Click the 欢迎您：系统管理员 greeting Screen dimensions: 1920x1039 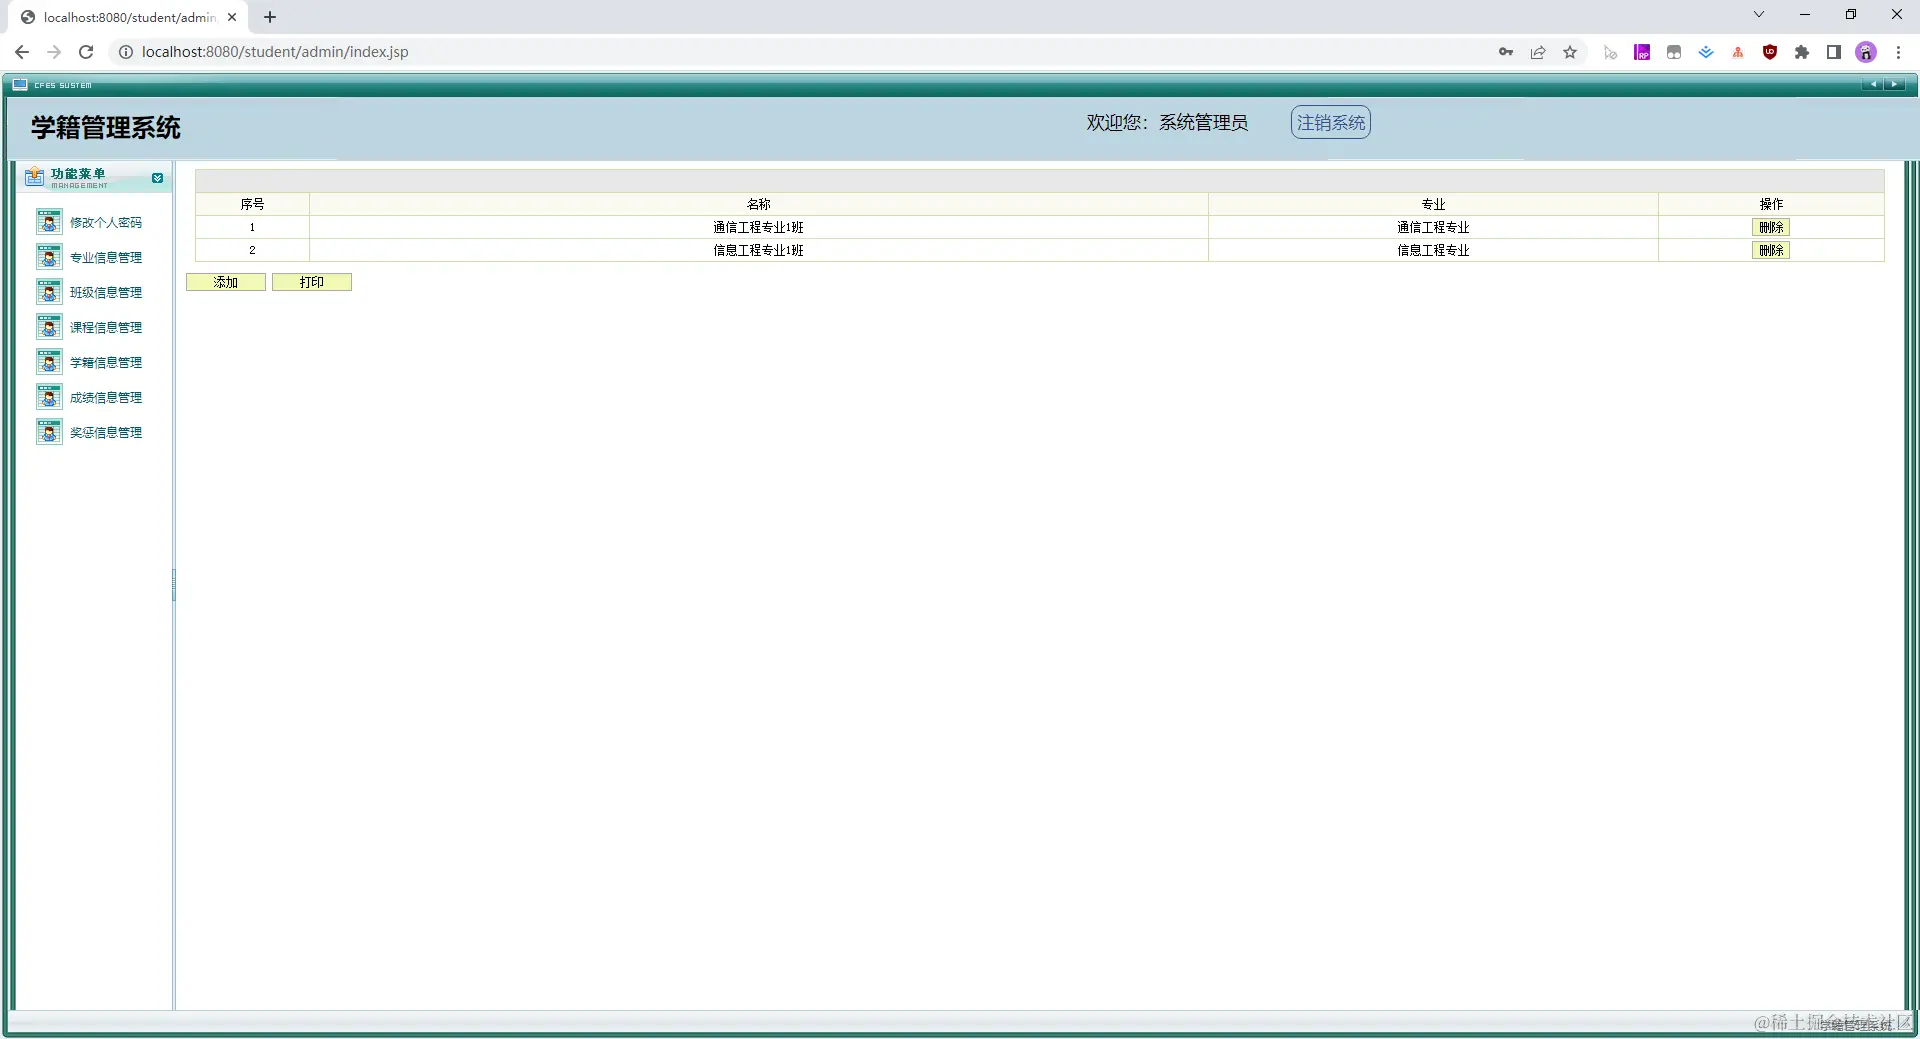(x=1167, y=122)
